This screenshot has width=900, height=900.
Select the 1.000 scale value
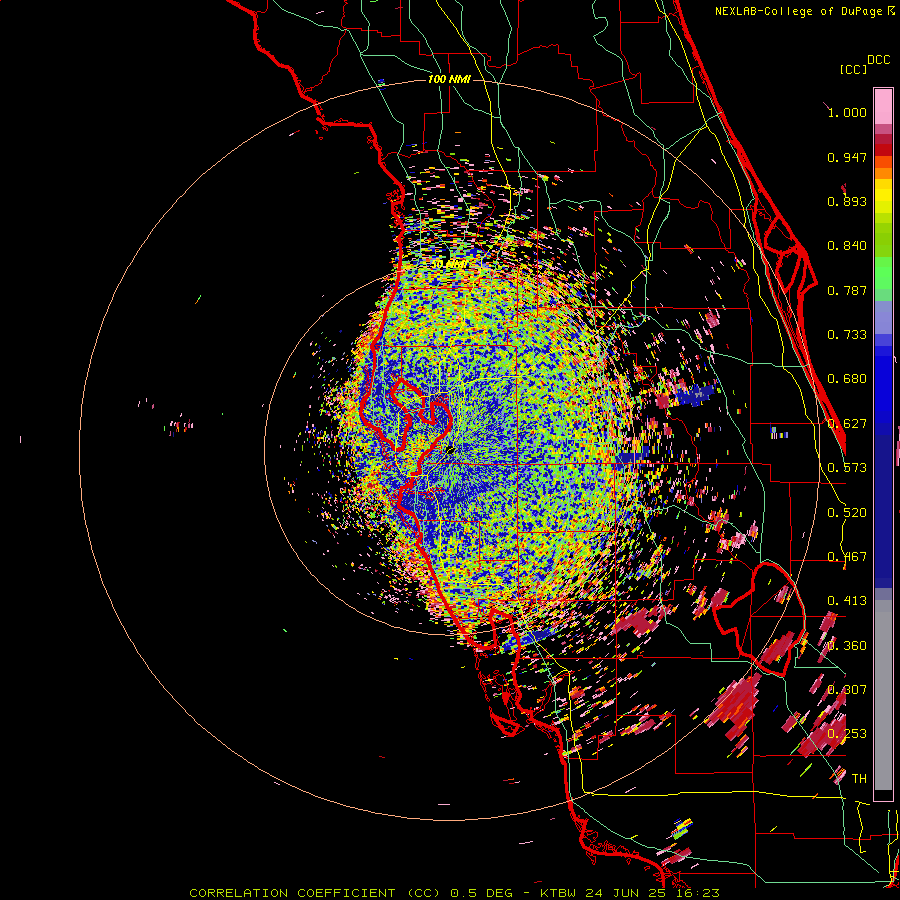tap(847, 112)
